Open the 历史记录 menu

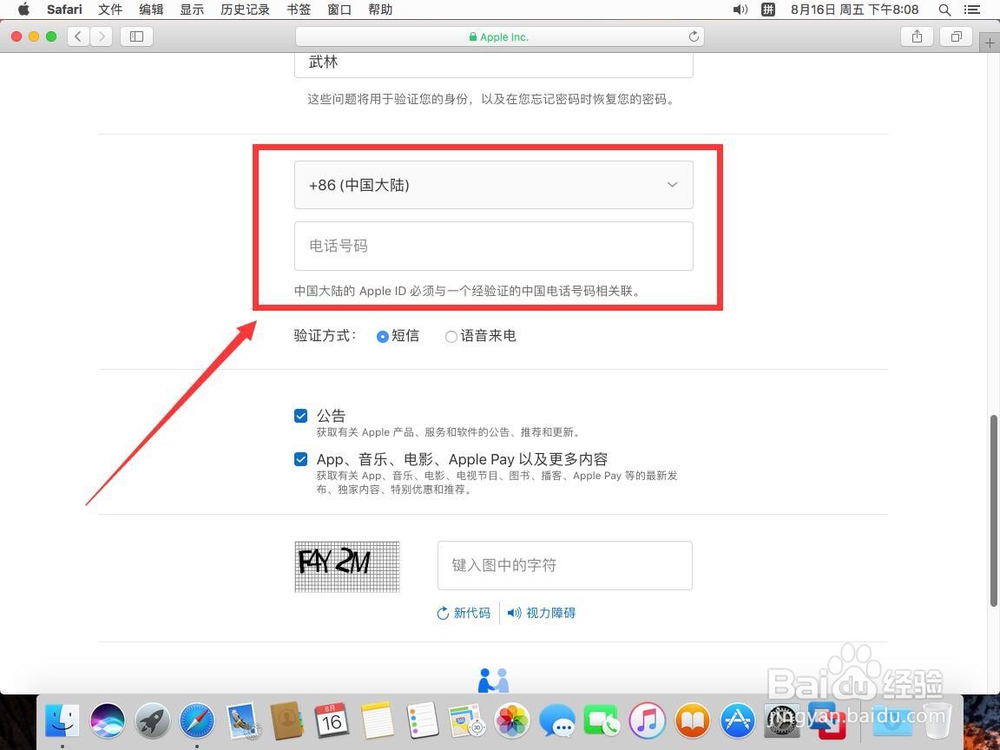tap(245, 9)
